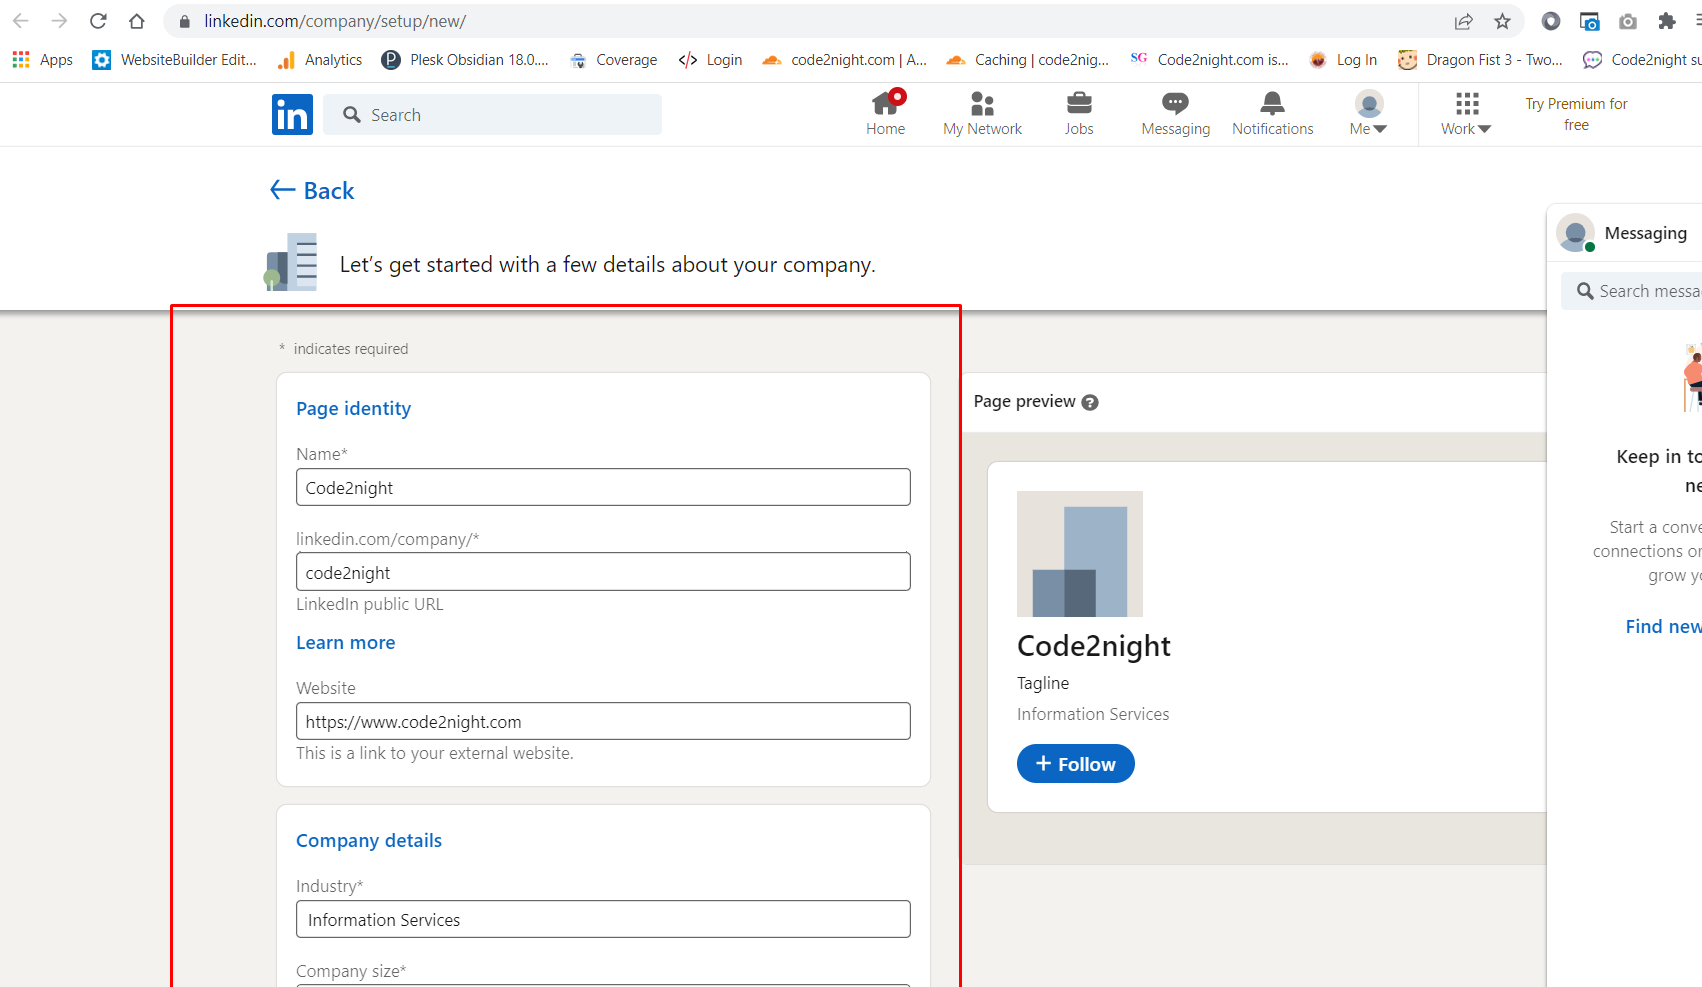Image resolution: width=1702 pixels, height=987 pixels.
Task: Click the Code2night name in the page preview
Action: point(1093,646)
